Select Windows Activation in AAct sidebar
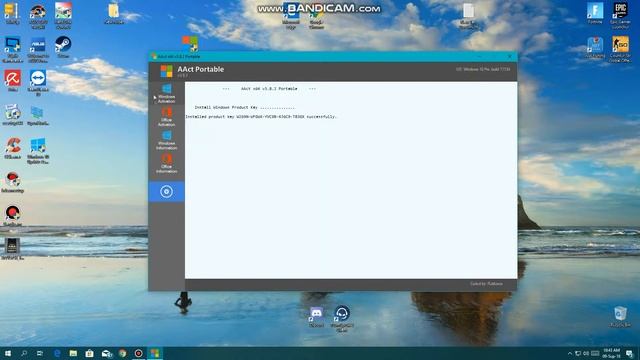640x360 pixels. 167,93
